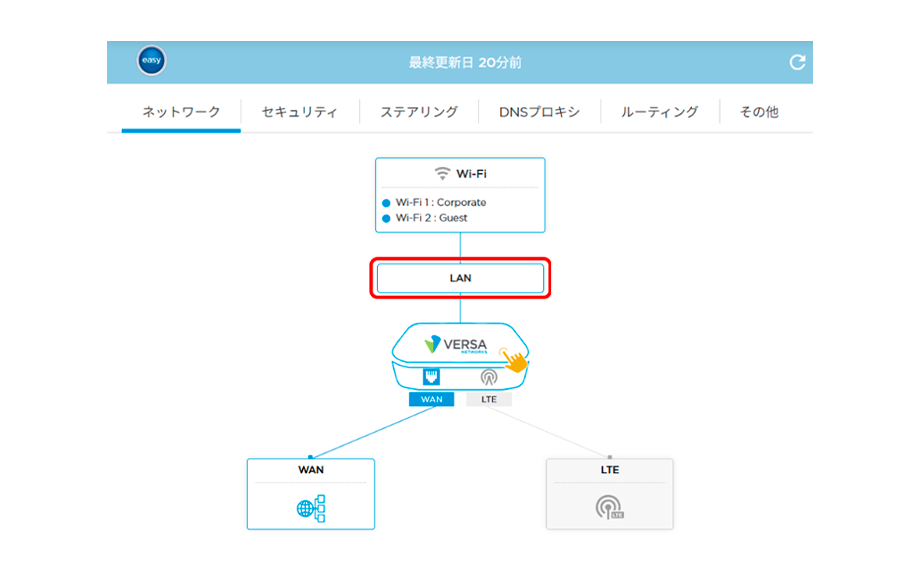Click the LTE antenna icon on the device
The height and width of the screenshot is (580, 920).
(488, 377)
